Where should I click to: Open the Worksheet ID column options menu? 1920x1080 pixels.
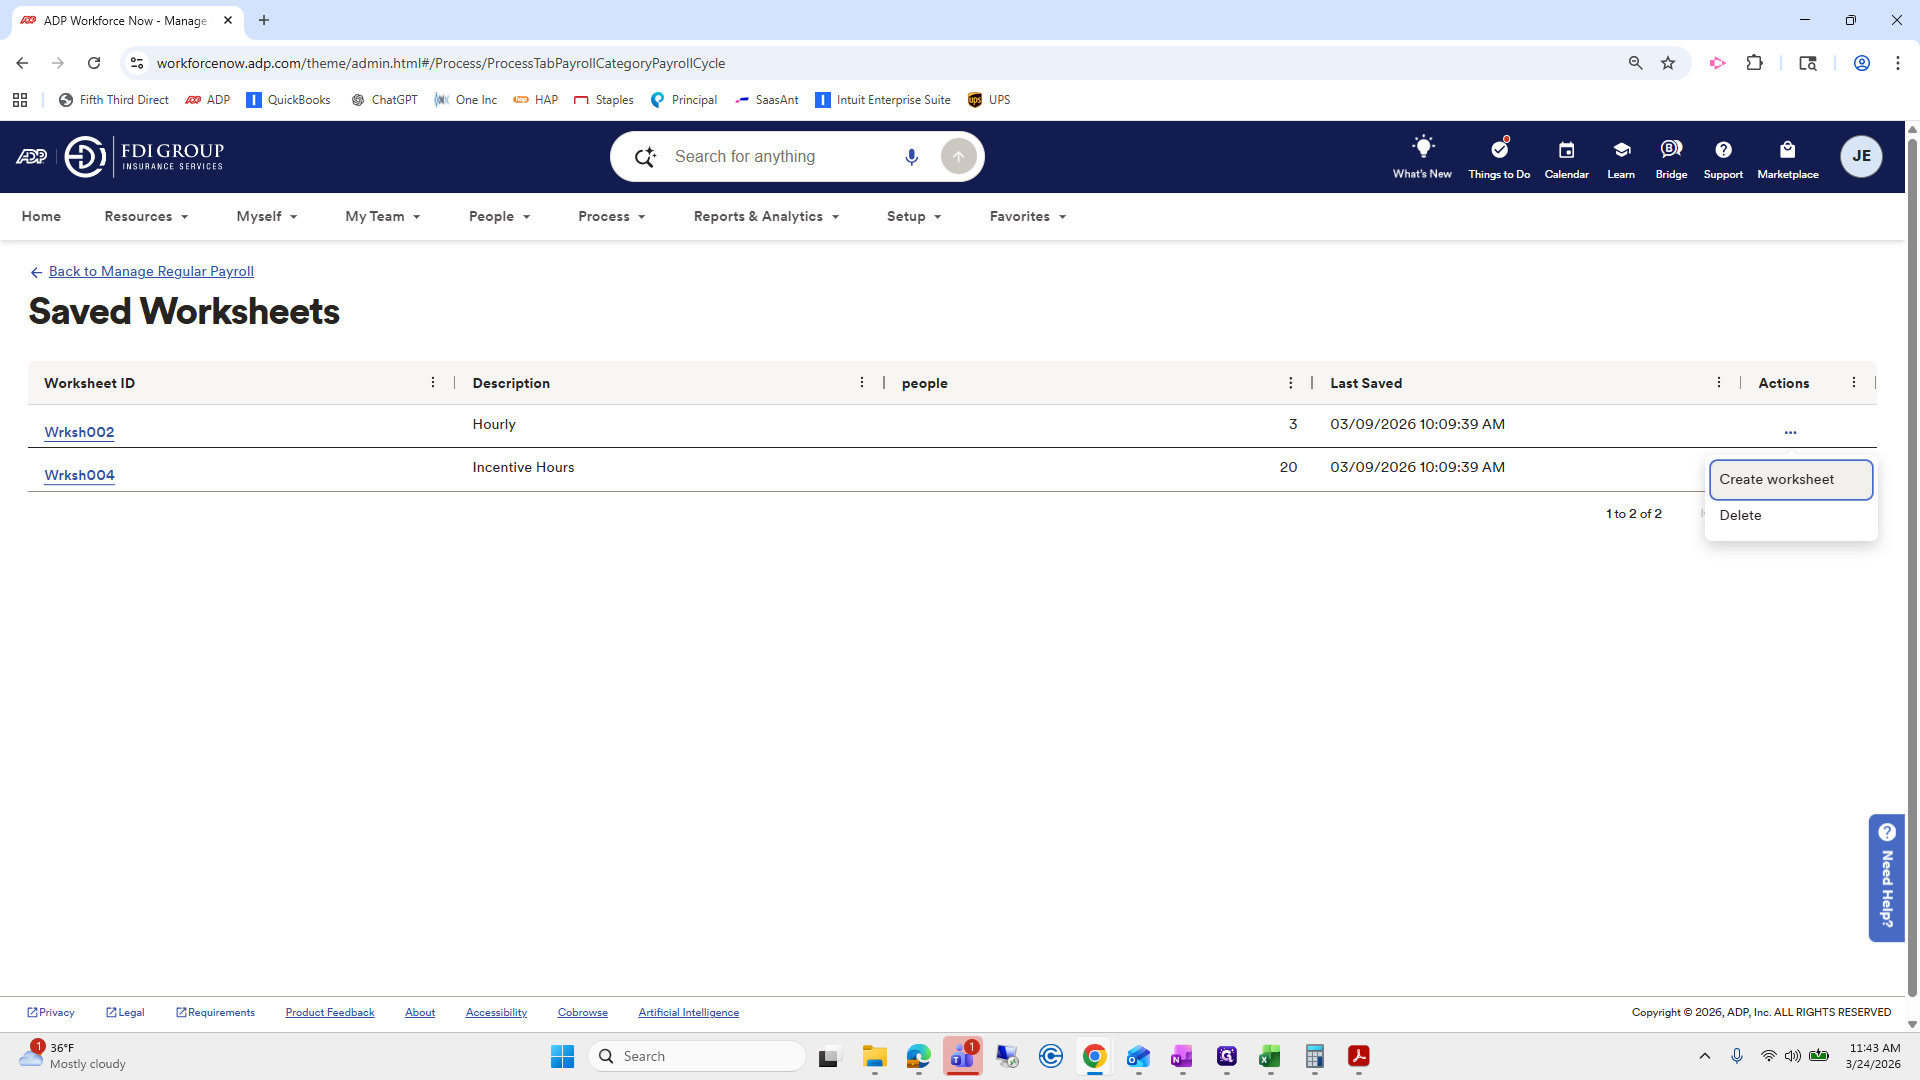433,382
